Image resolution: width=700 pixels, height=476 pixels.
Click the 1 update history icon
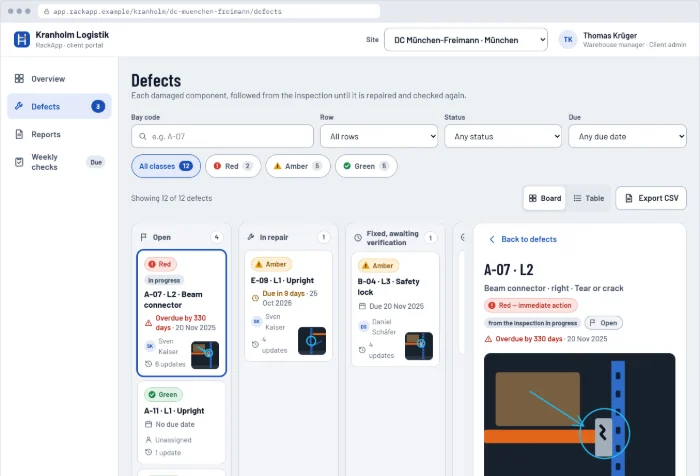pos(148,452)
